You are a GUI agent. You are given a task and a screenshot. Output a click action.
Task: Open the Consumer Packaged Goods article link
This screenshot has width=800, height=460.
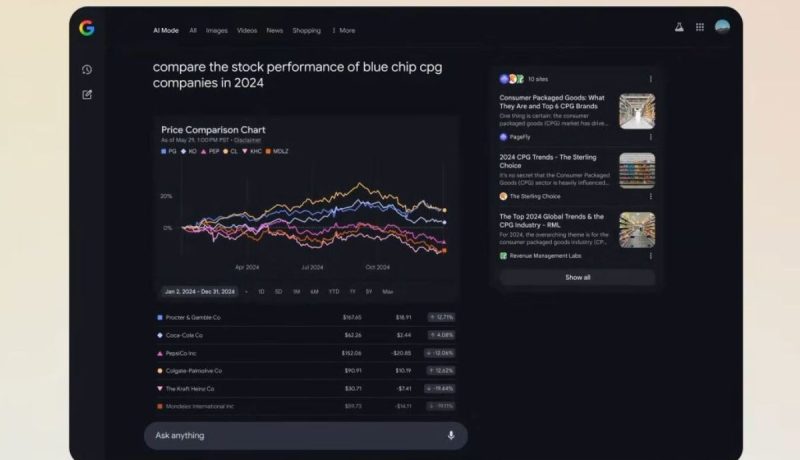click(552, 102)
